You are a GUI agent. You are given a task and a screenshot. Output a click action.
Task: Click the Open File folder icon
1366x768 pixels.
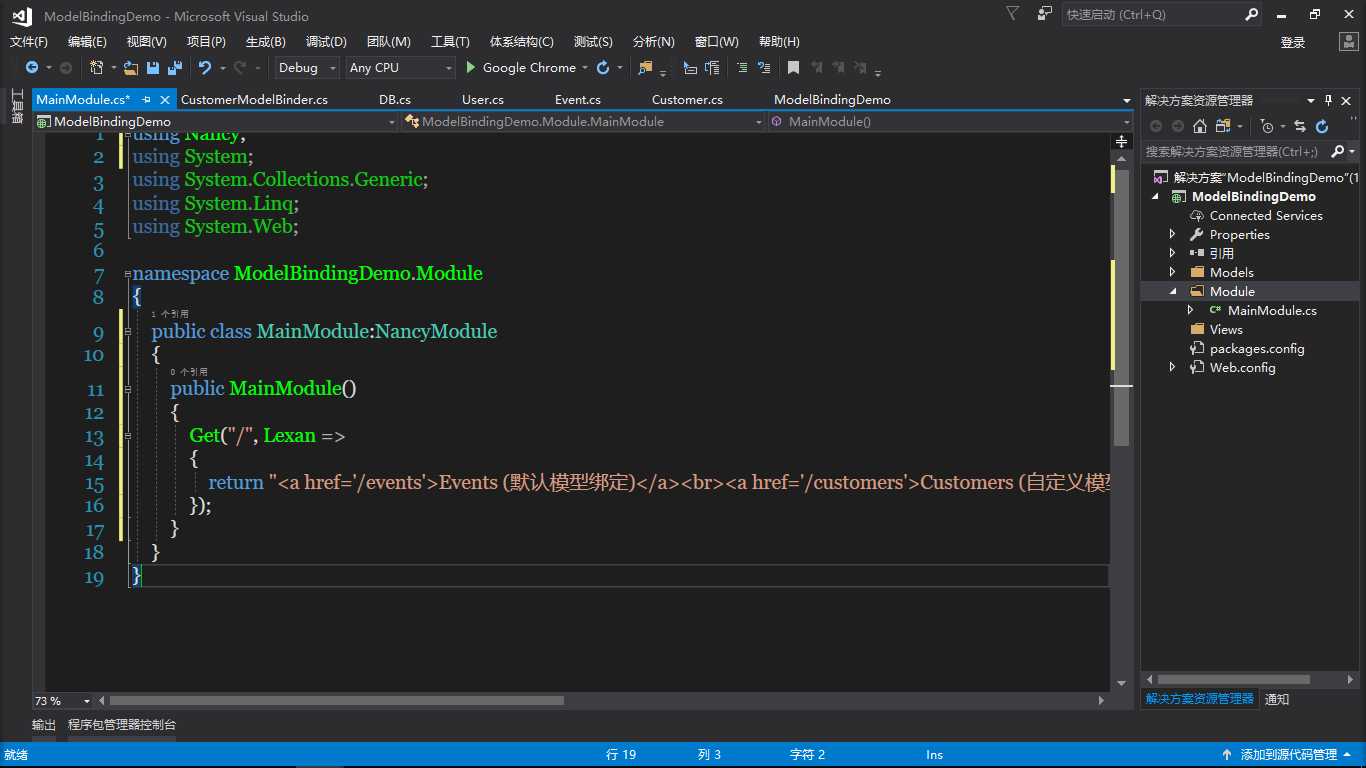click(131, 68)
